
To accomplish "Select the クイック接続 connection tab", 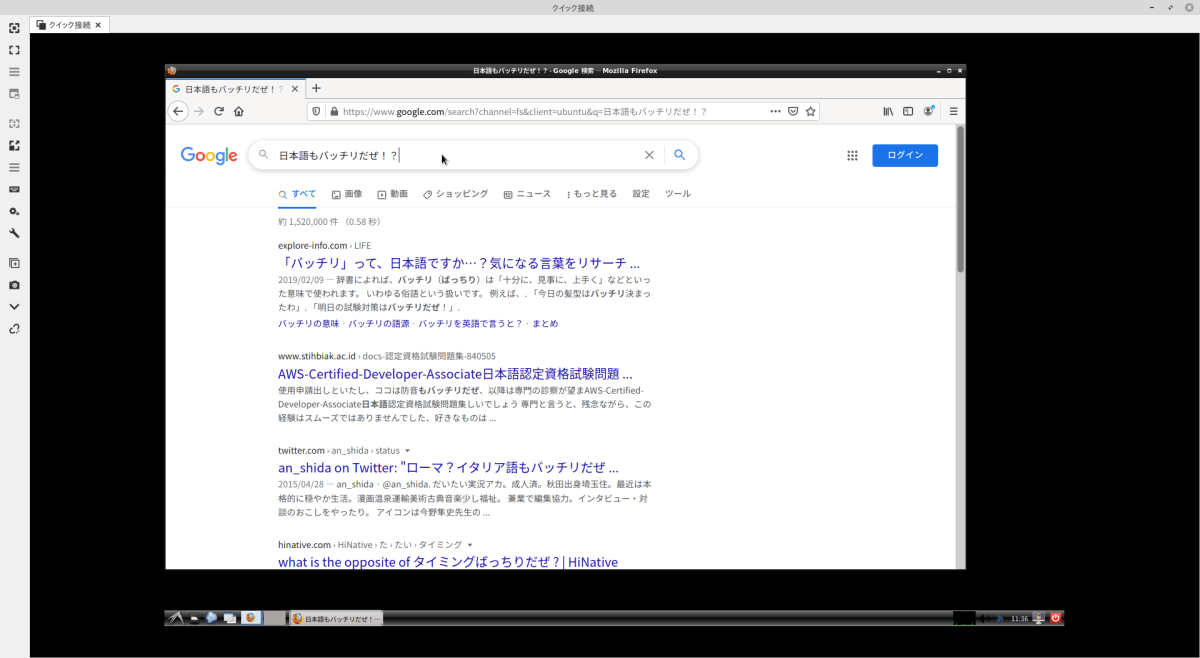I will (69, 24).
